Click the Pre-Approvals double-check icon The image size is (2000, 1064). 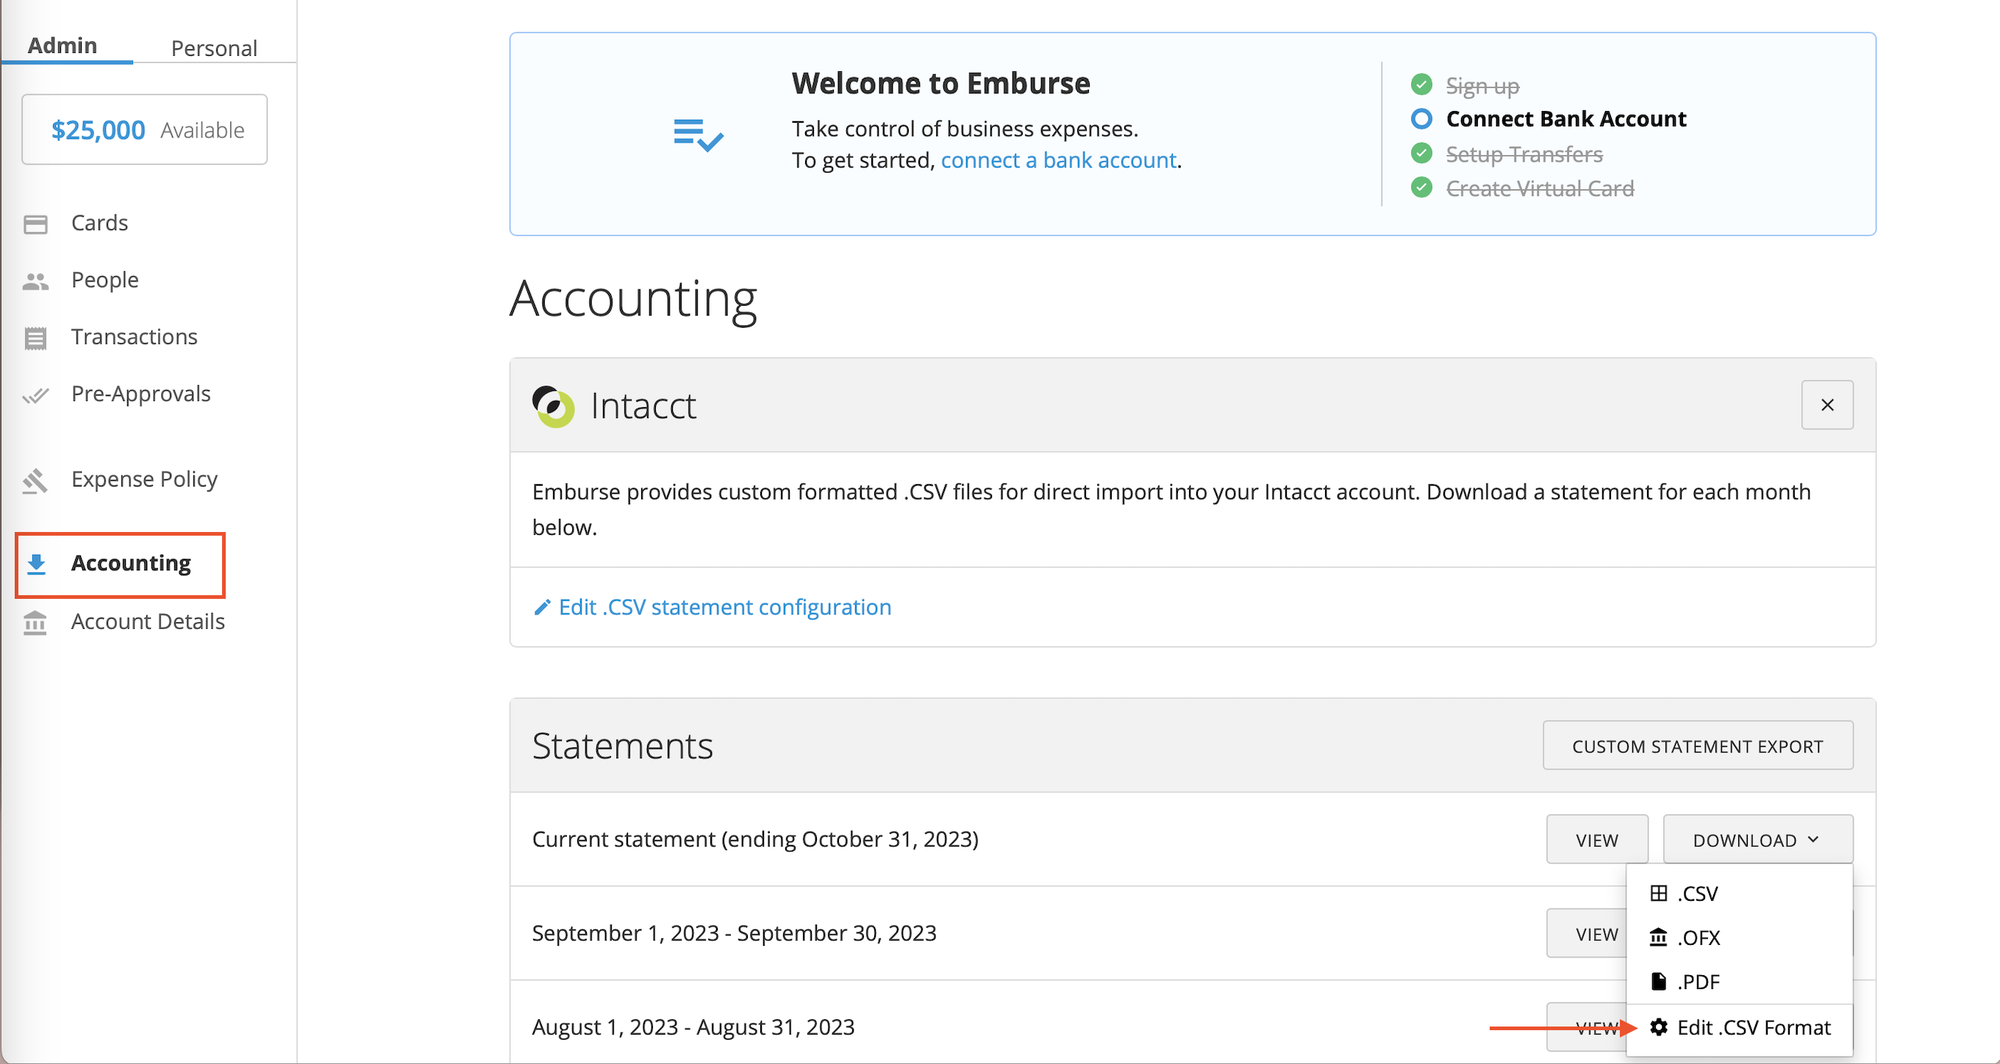point(37,394)
